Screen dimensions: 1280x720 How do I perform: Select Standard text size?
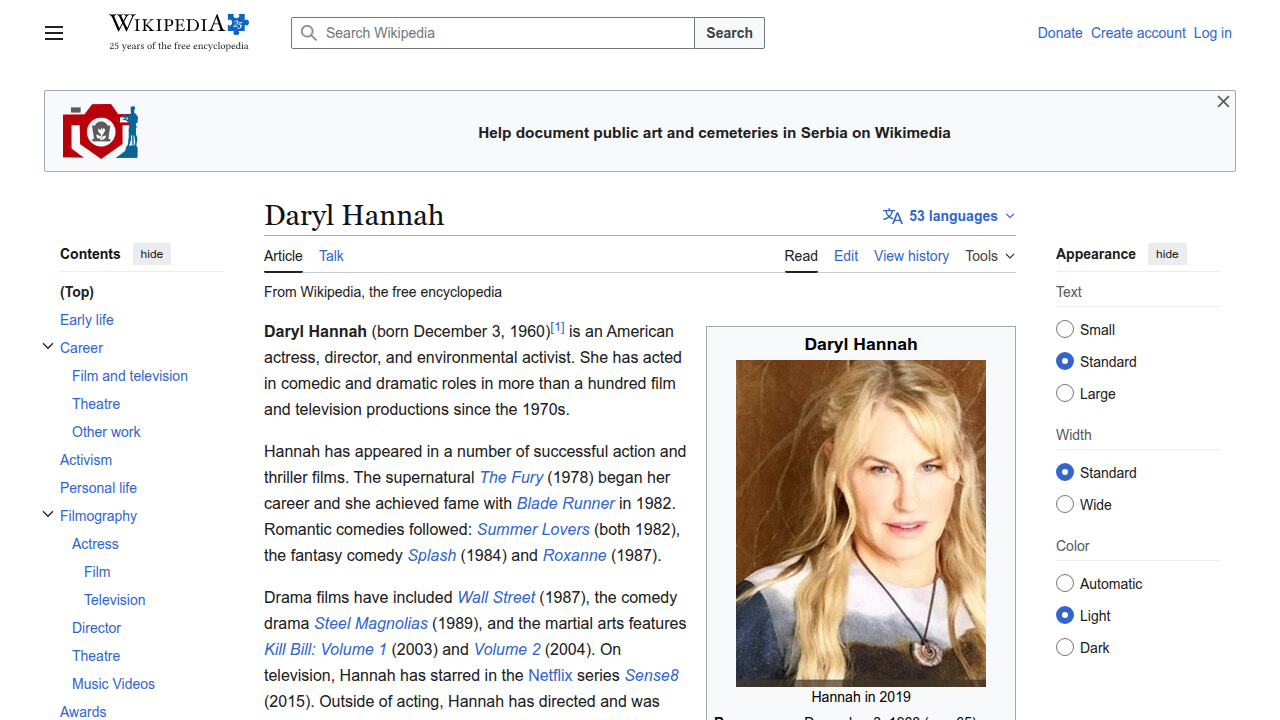(x=1065, y=362)
